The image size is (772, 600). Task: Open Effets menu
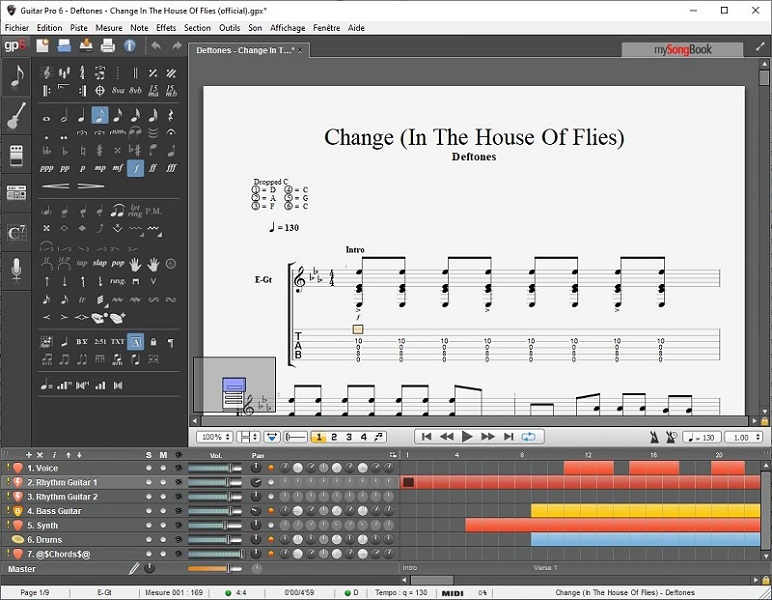click(x=166, y=28)
